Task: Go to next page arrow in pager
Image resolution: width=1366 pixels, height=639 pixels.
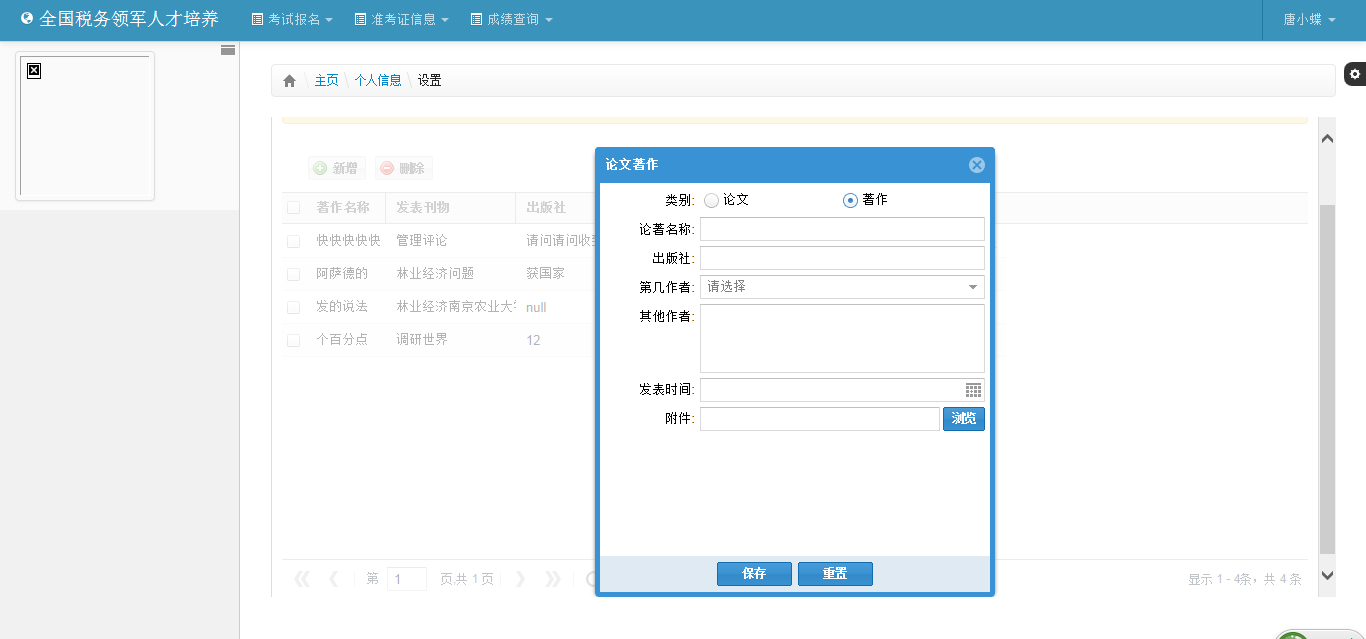Action: (520, 579)
